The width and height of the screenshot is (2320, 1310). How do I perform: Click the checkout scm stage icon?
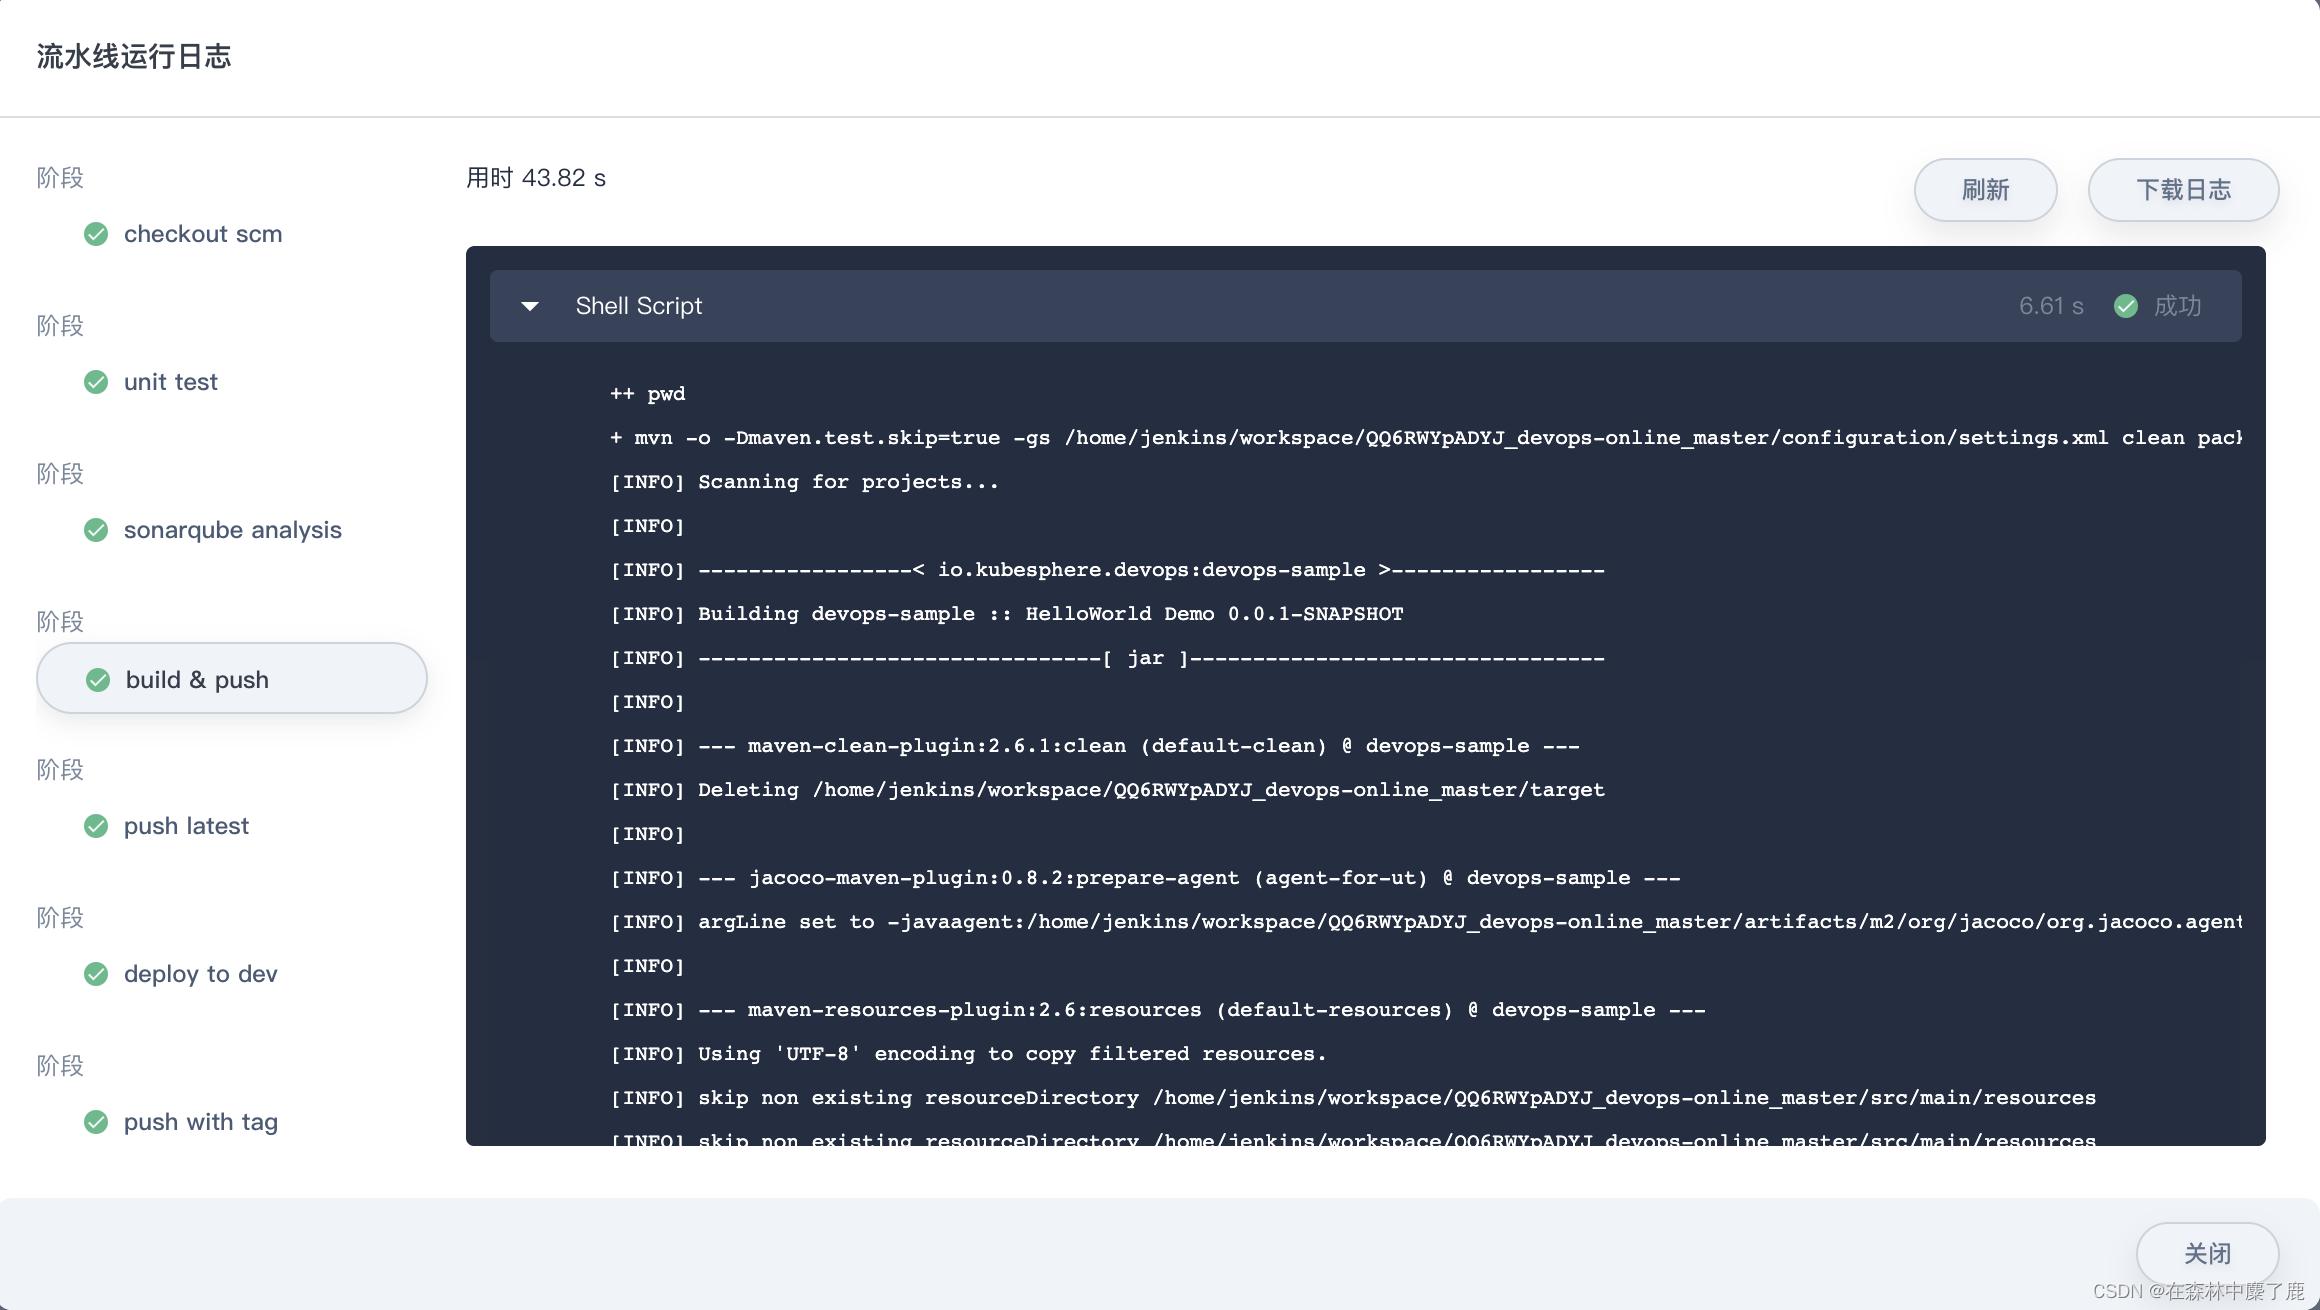coord(96,233)
